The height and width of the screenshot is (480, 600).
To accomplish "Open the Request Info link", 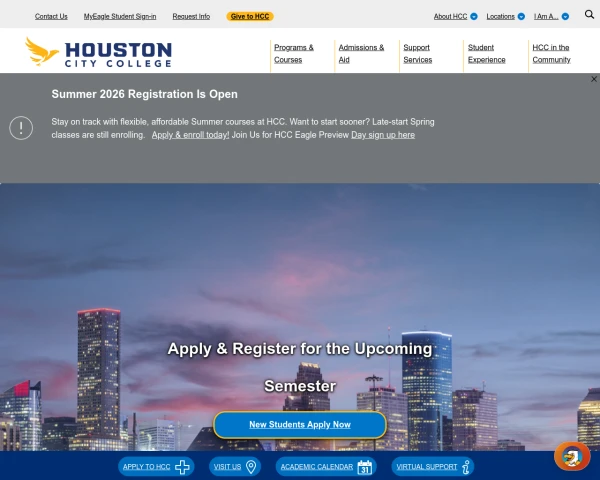I will (x=191, y=16).
